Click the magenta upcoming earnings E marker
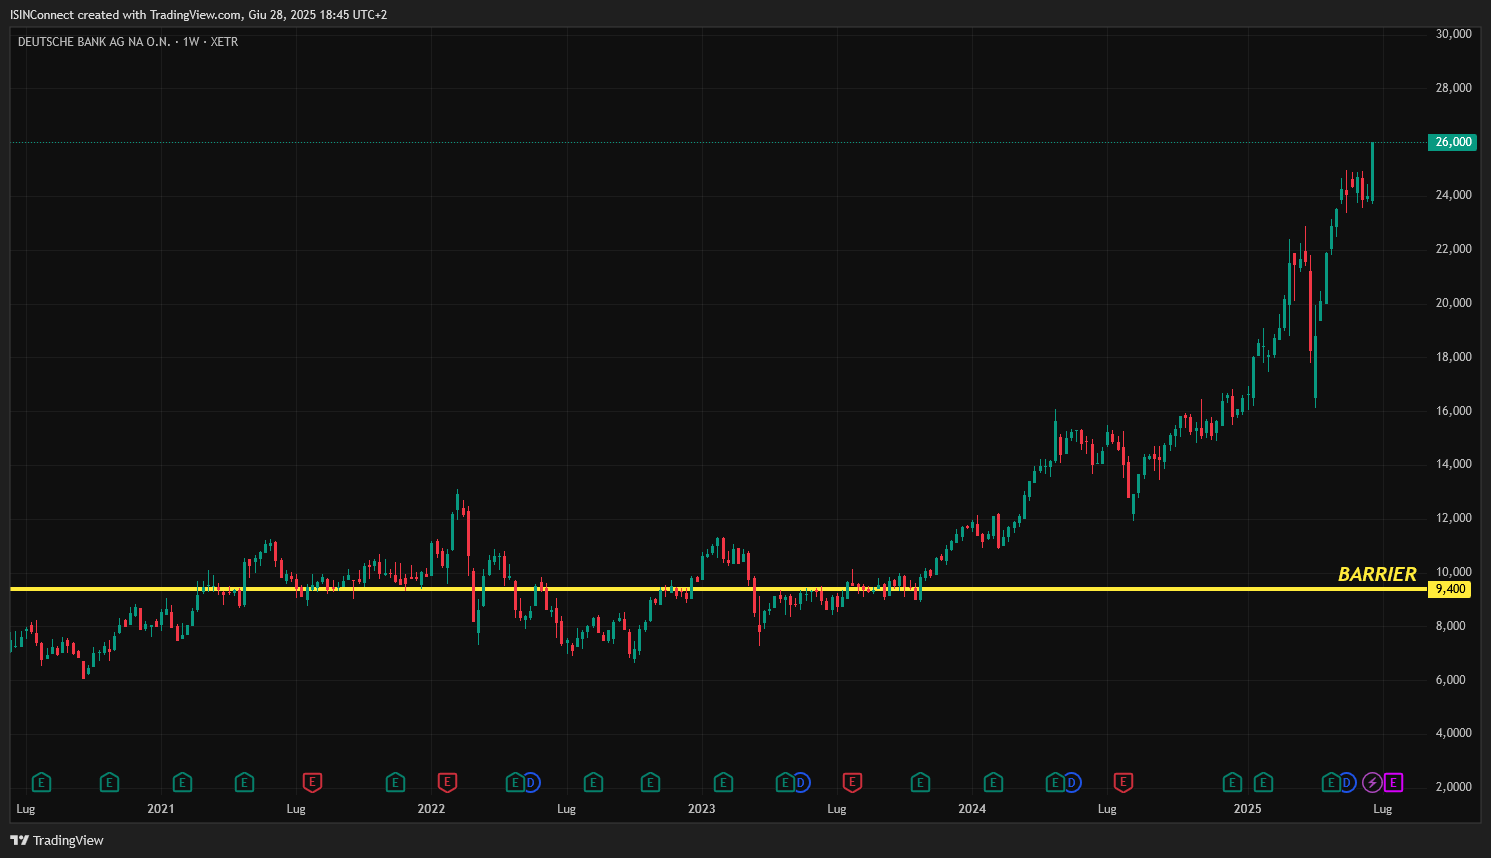The width and height of the screenshot is (1491, 858). click(x=1393, y=782)
